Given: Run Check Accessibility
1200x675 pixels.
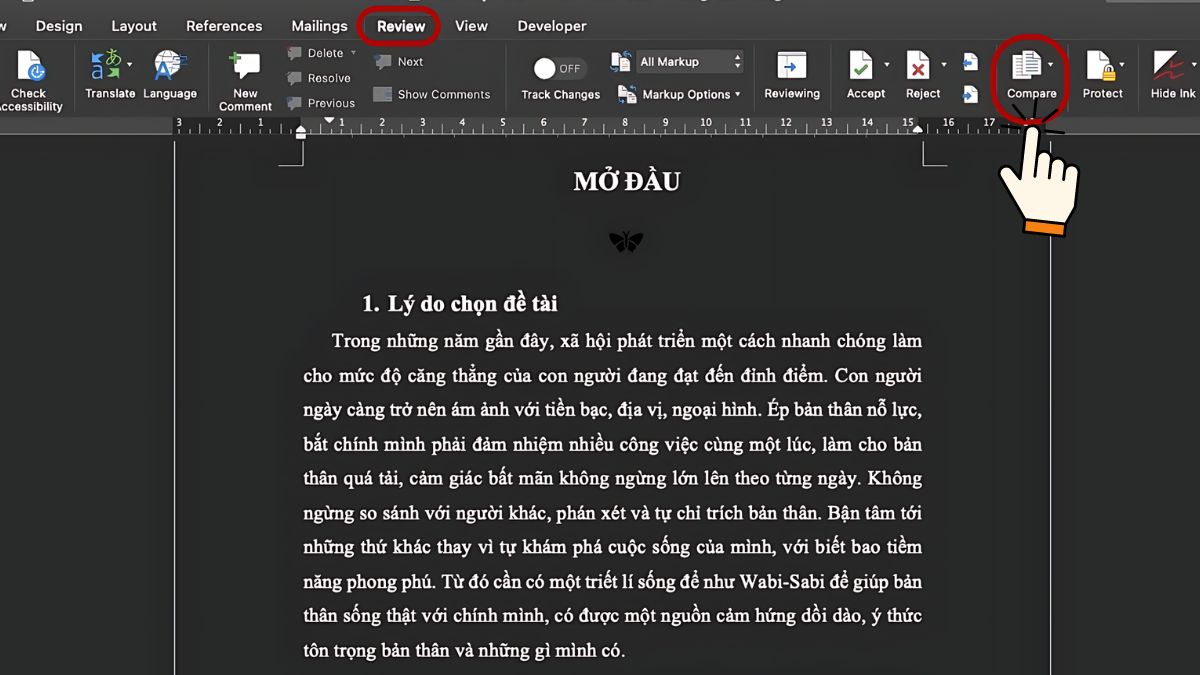Looking at the screenshot, I should [30, 80].
